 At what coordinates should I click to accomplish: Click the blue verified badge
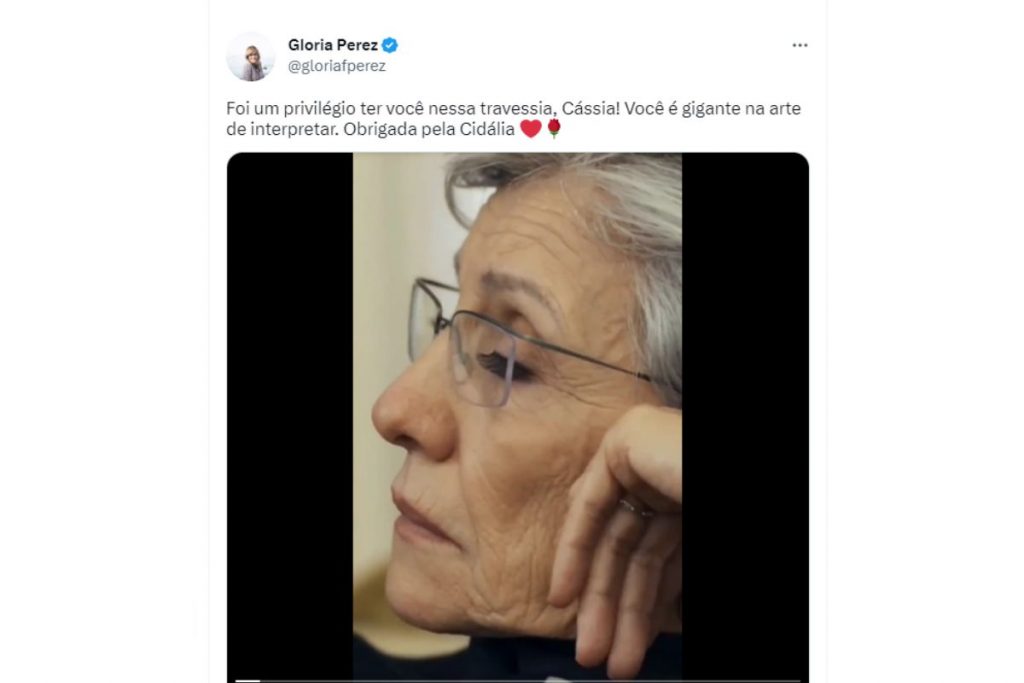390,45
